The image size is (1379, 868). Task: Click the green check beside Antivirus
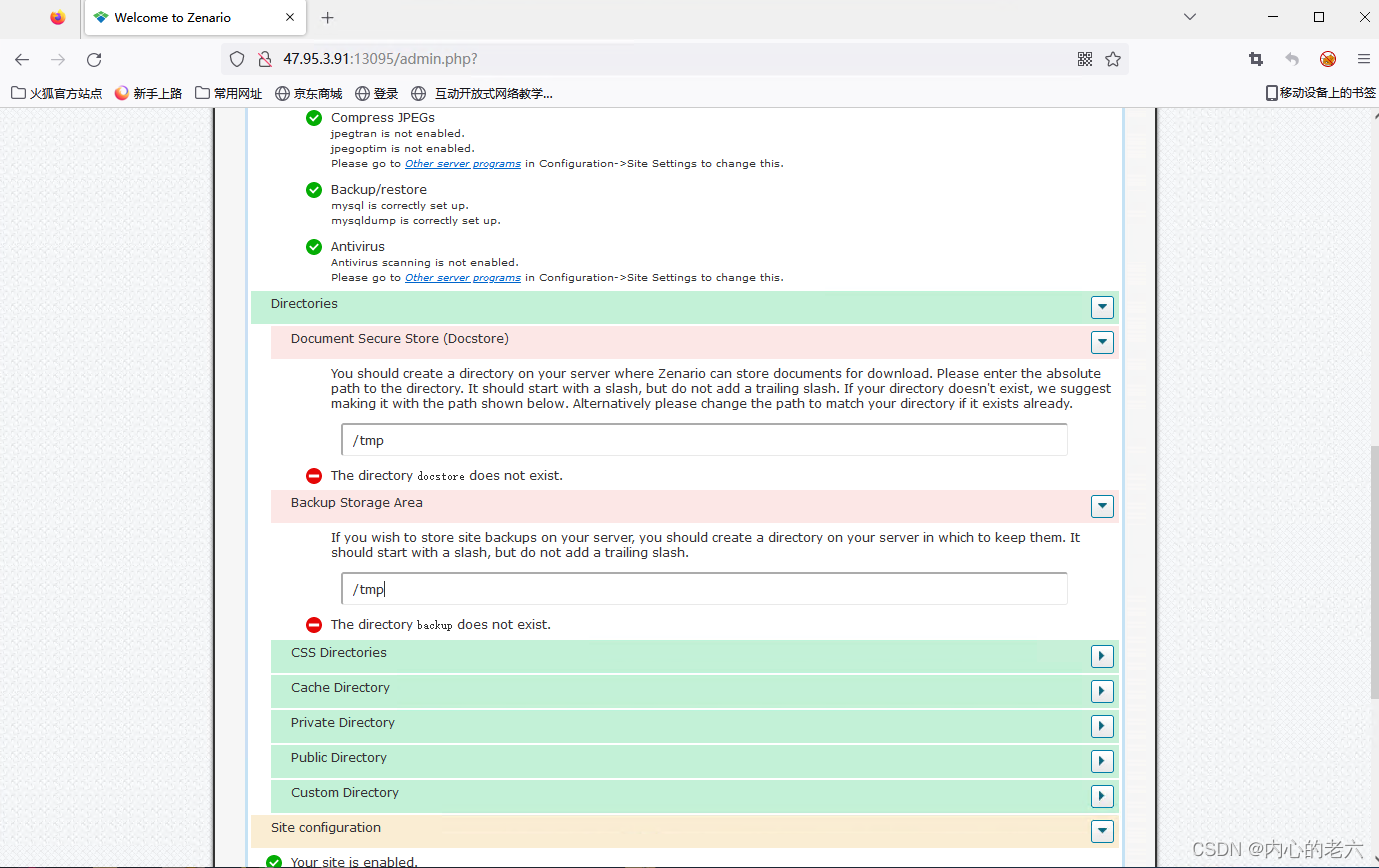(x=314, y=247)
